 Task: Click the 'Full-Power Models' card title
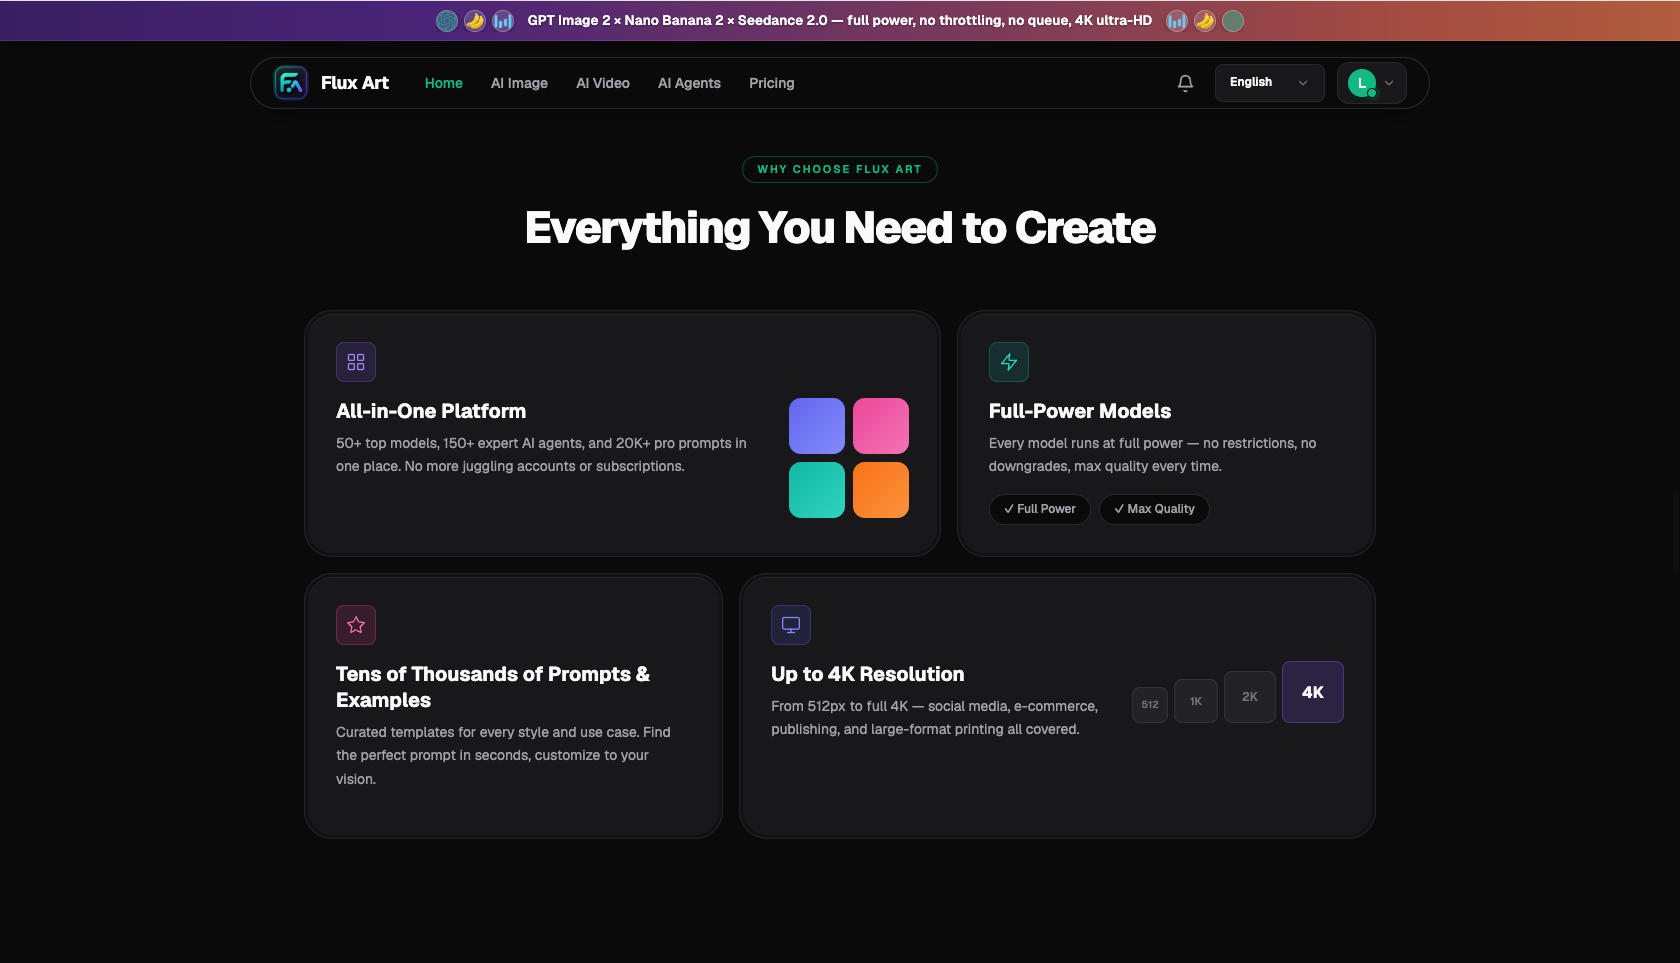click(1080, 411)
